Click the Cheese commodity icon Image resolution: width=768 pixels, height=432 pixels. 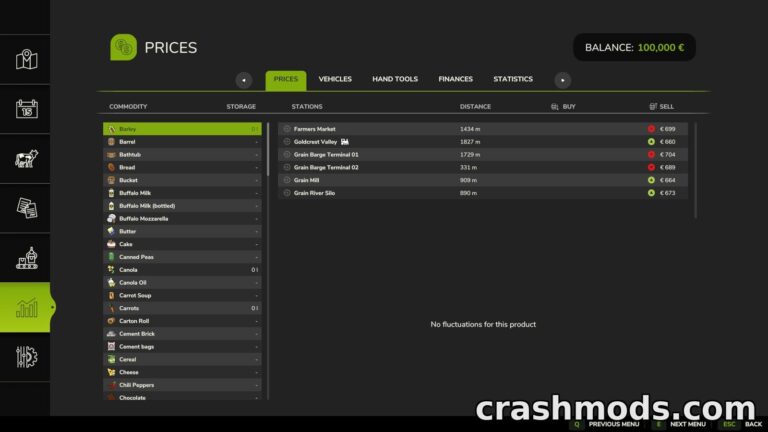point(111,372)
